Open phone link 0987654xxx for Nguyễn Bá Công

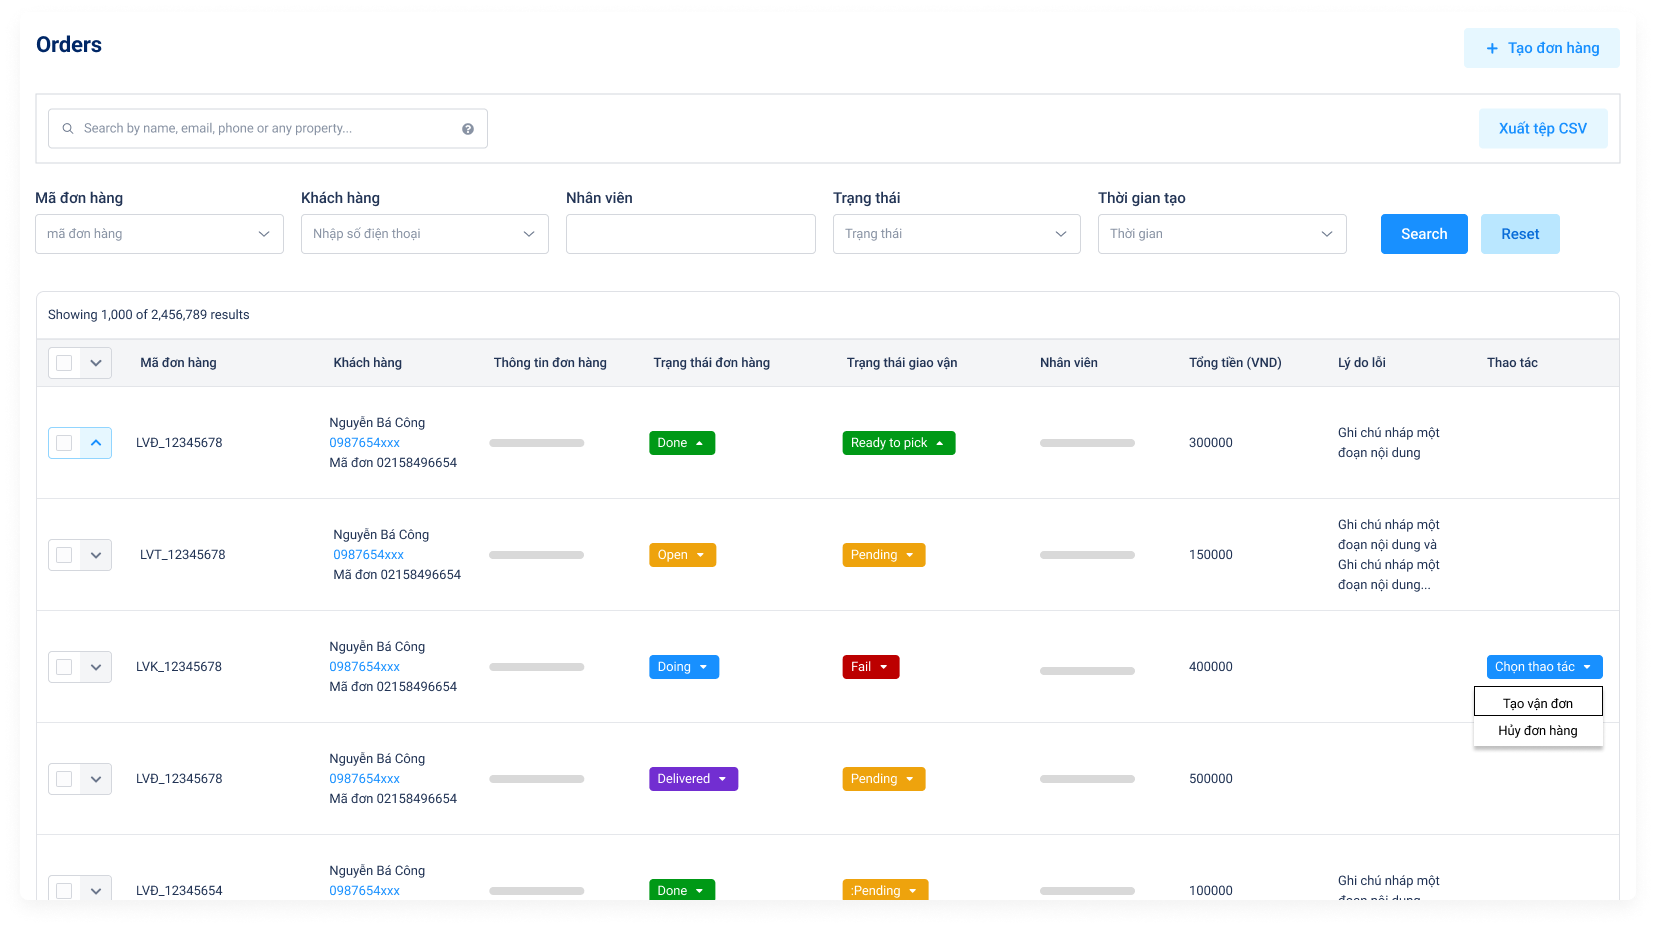[364, 442]
